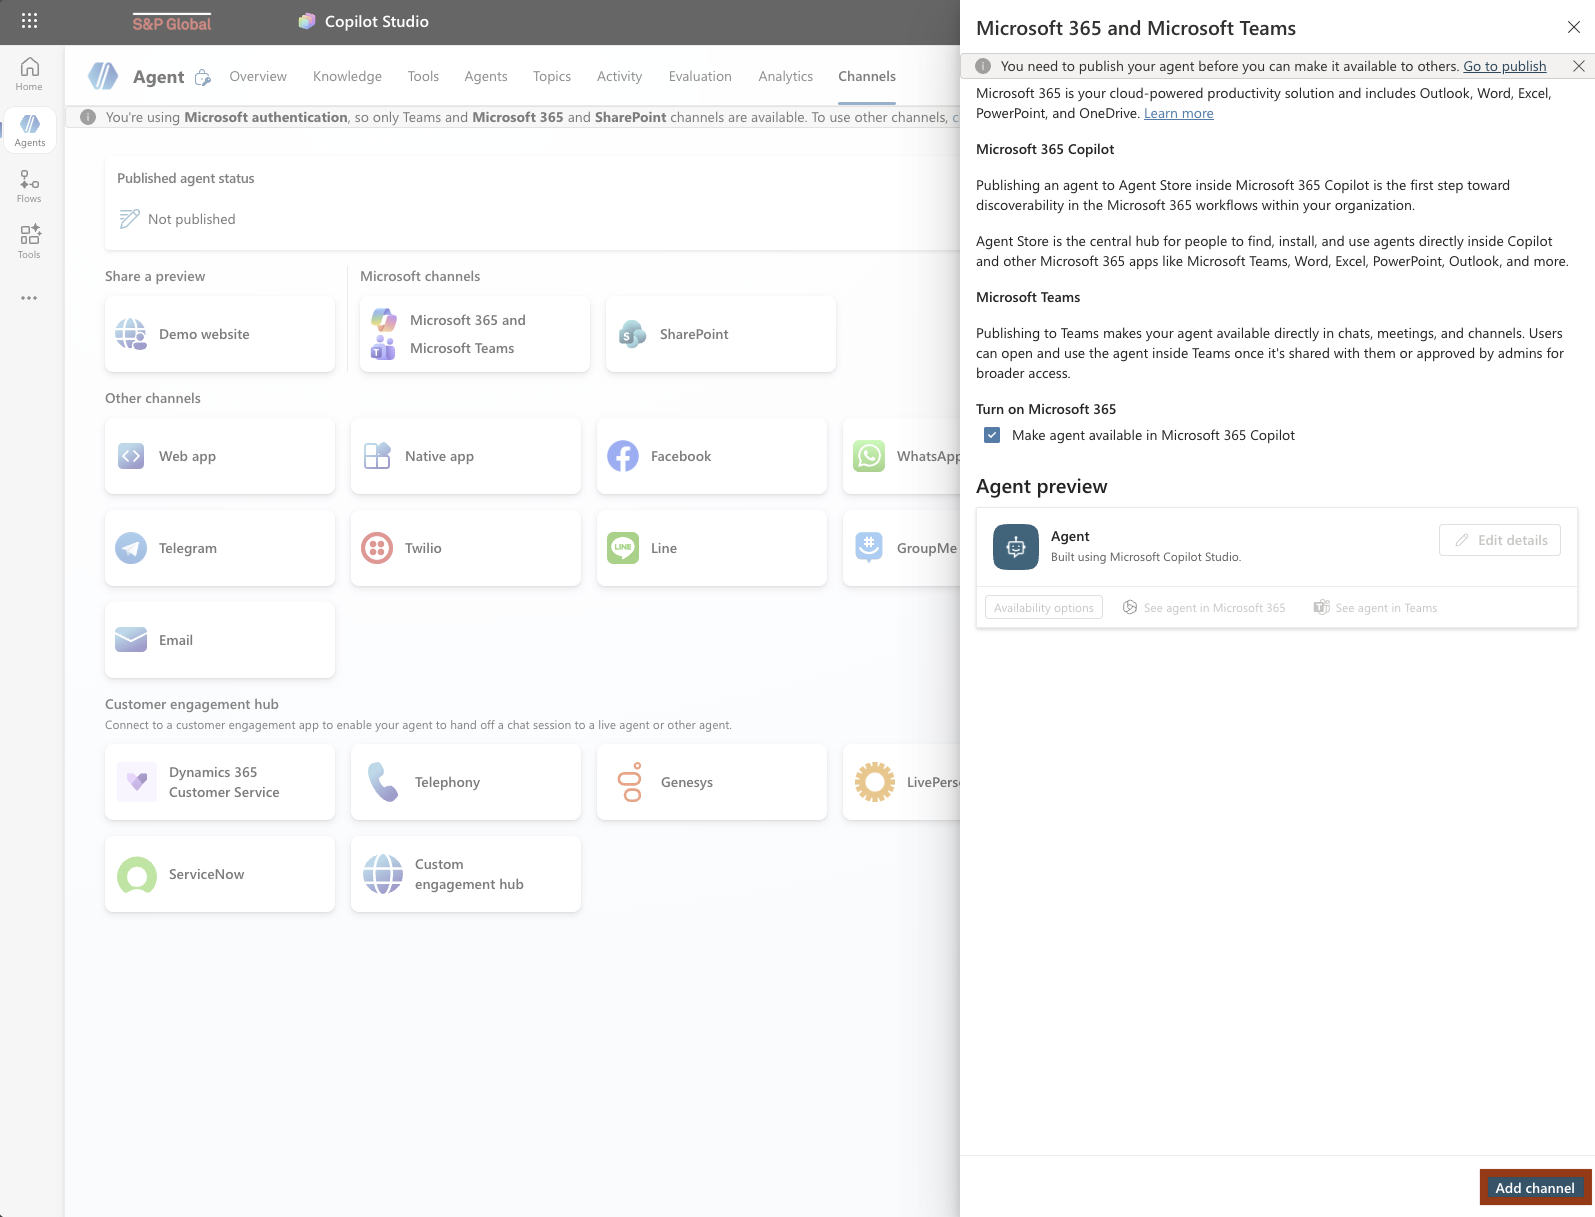Click the Copilot Studio logo icon
The image size is (1595, 1217).
(307, 21)
